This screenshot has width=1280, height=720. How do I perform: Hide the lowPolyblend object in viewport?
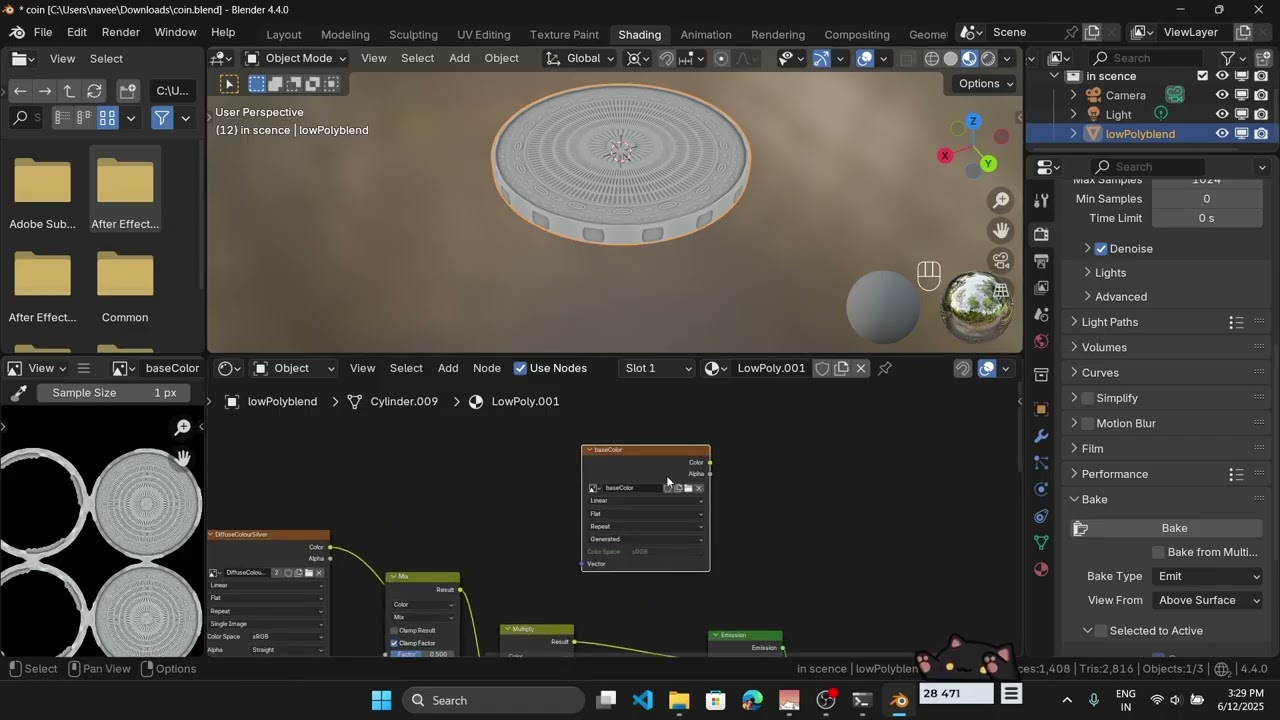pyautogui.click(x=1222, y=133)
